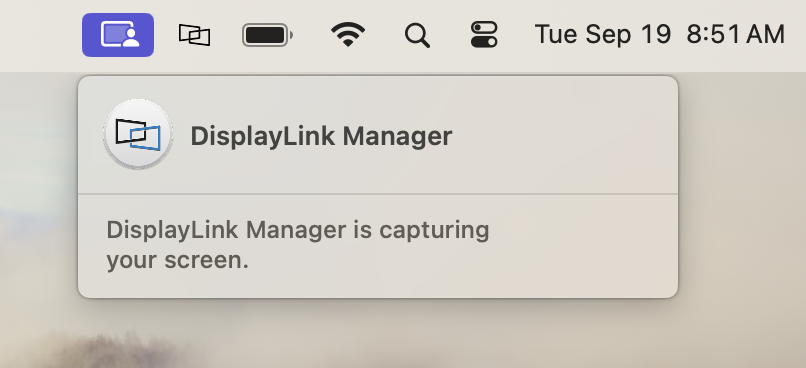
Task: Check the battery status icon
Action: (268, 35)
